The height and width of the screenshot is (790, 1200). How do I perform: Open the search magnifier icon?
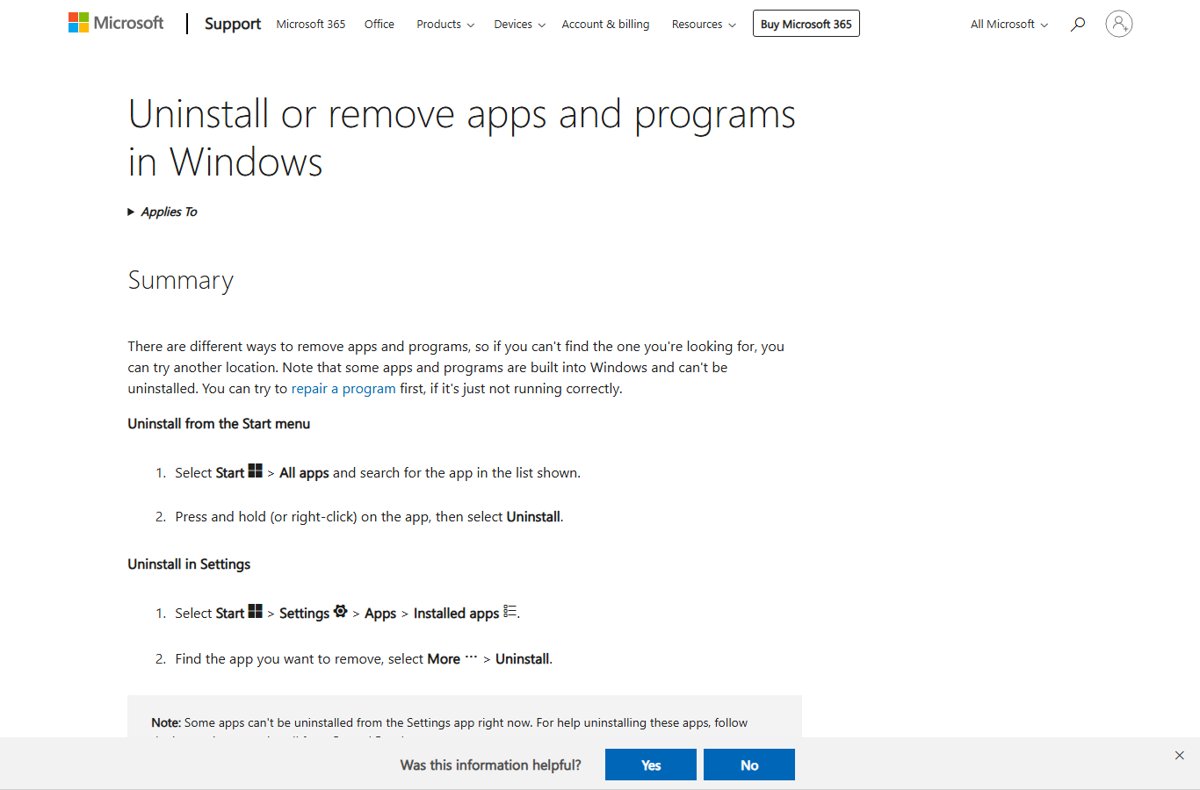1077,24
